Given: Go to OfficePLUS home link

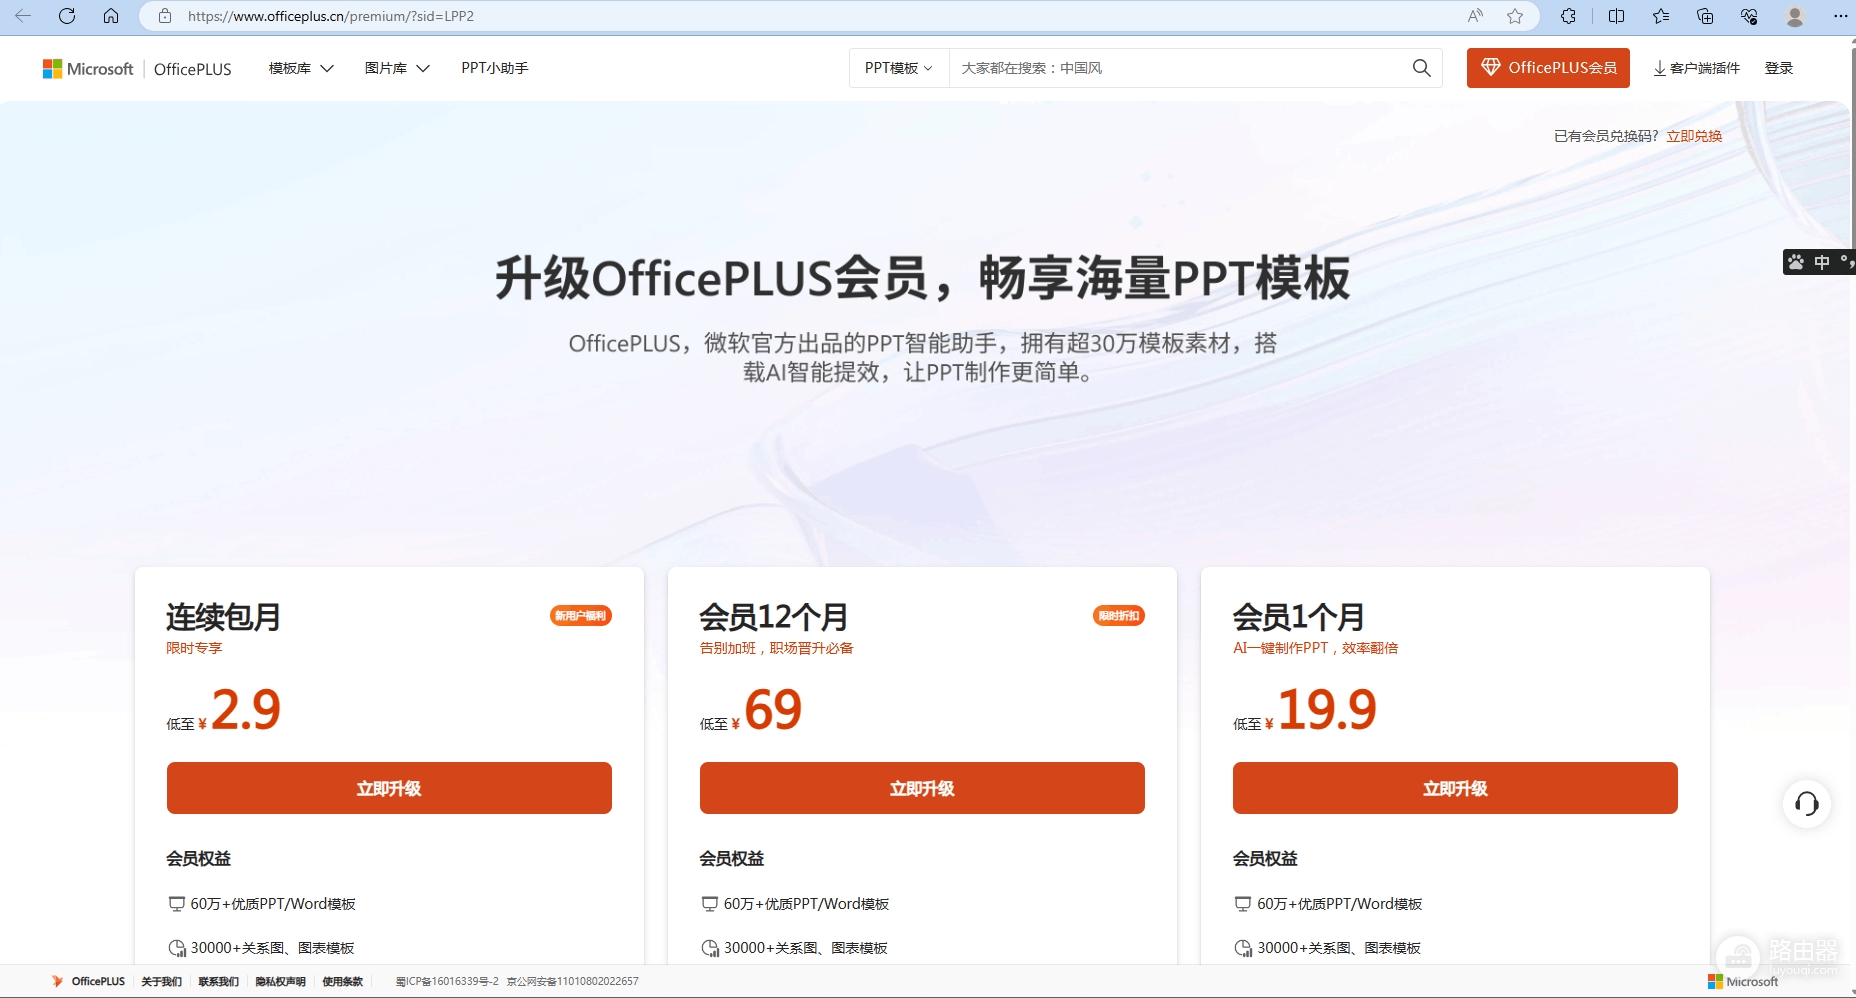Looking at the screenshot, I should [192, 69].
